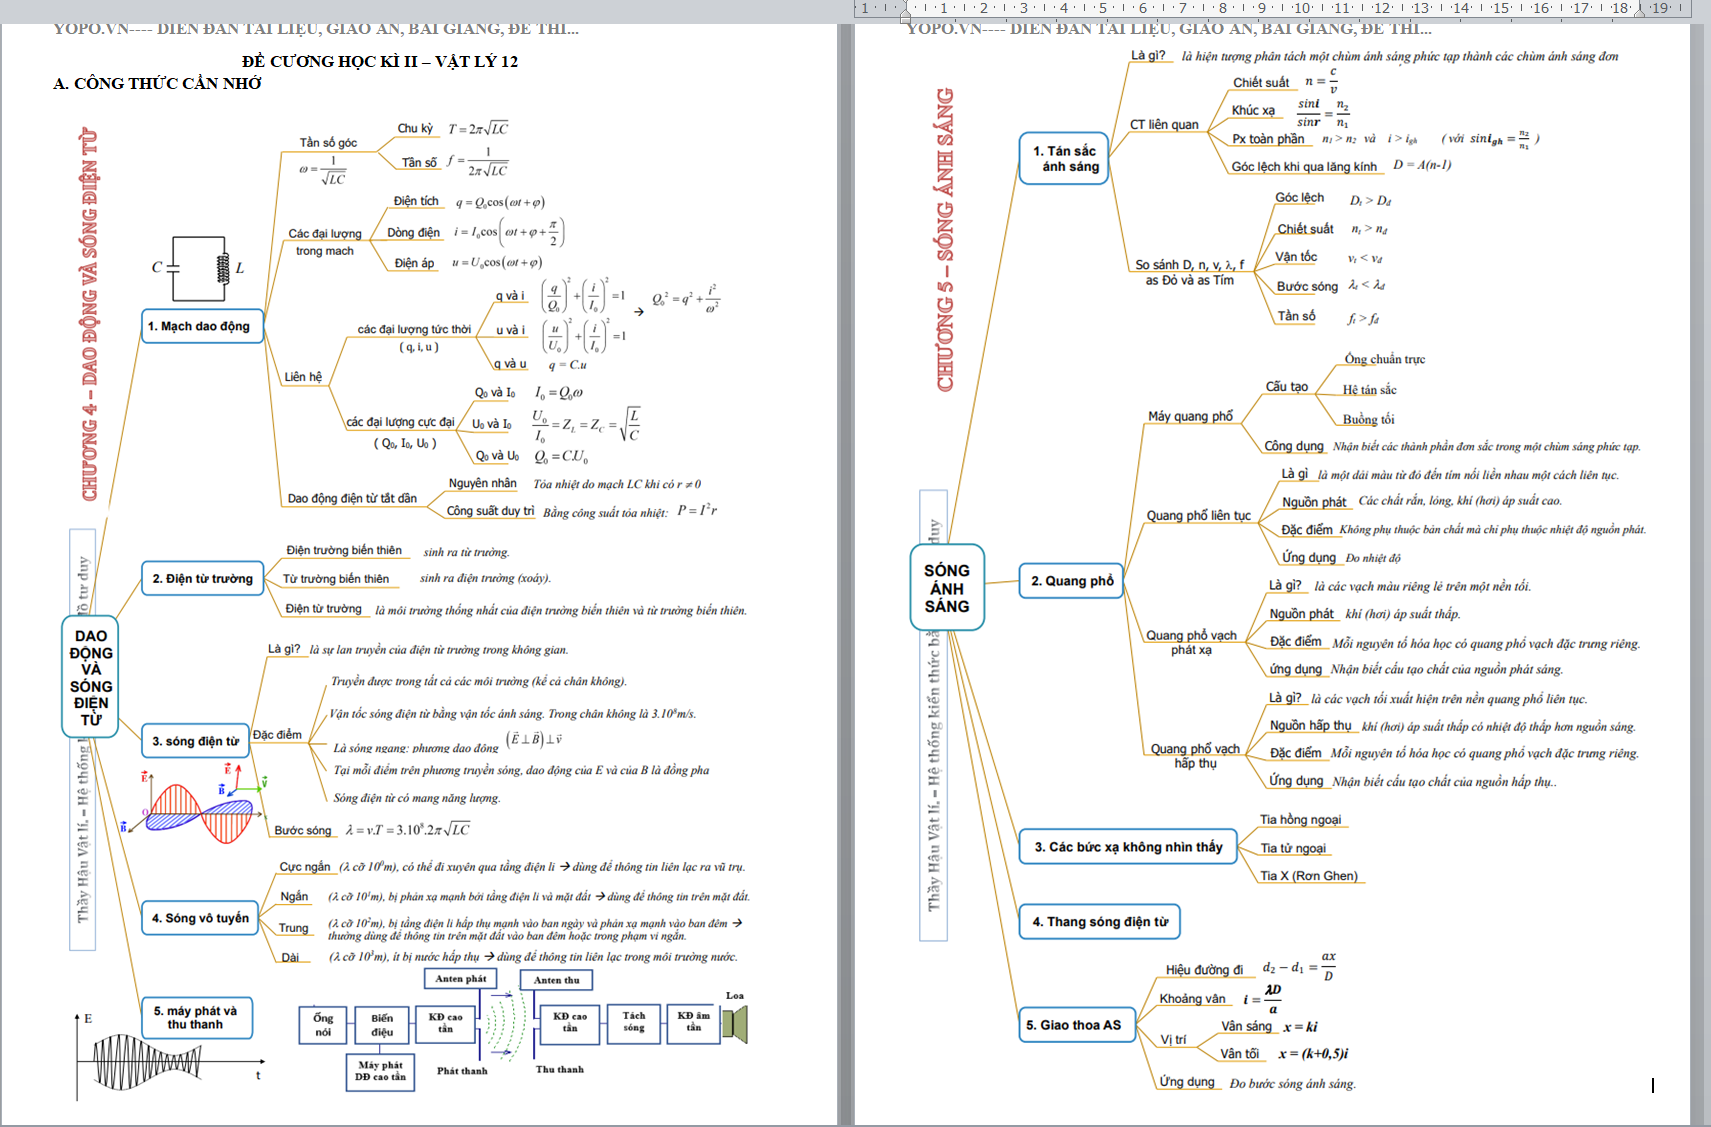Click the 'ĐỀ CƯƠNG HỌC KÌ II' title

[380, 61]
